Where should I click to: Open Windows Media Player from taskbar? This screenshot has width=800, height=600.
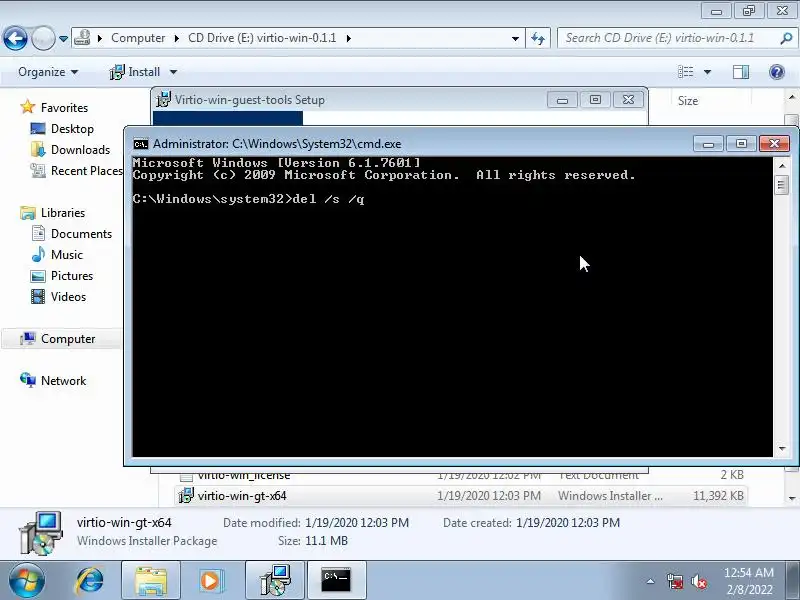[x=210, y=581]
